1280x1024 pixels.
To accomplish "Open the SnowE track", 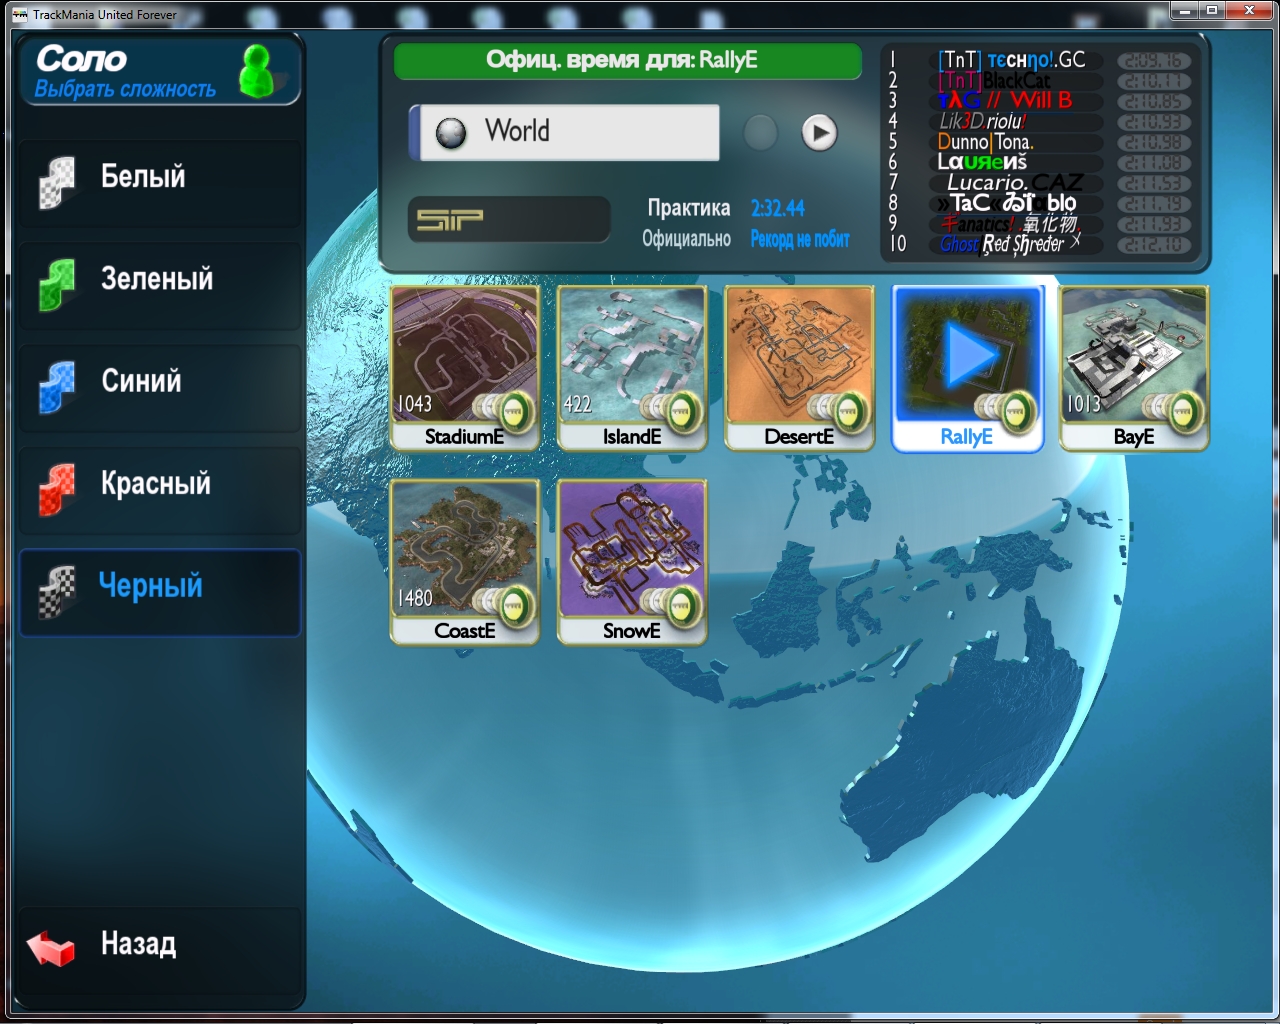I will (631, 560).
